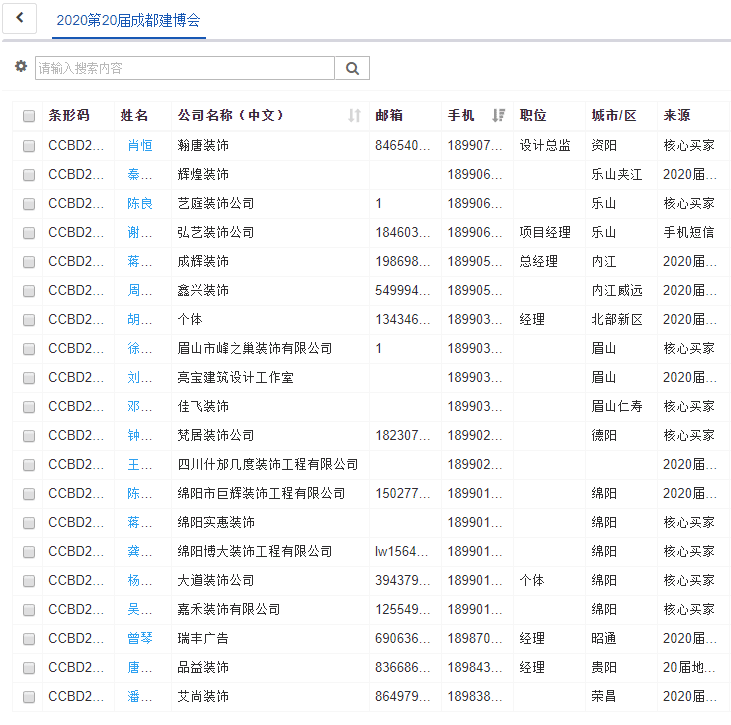Click the back arrow button

[20, 18]
